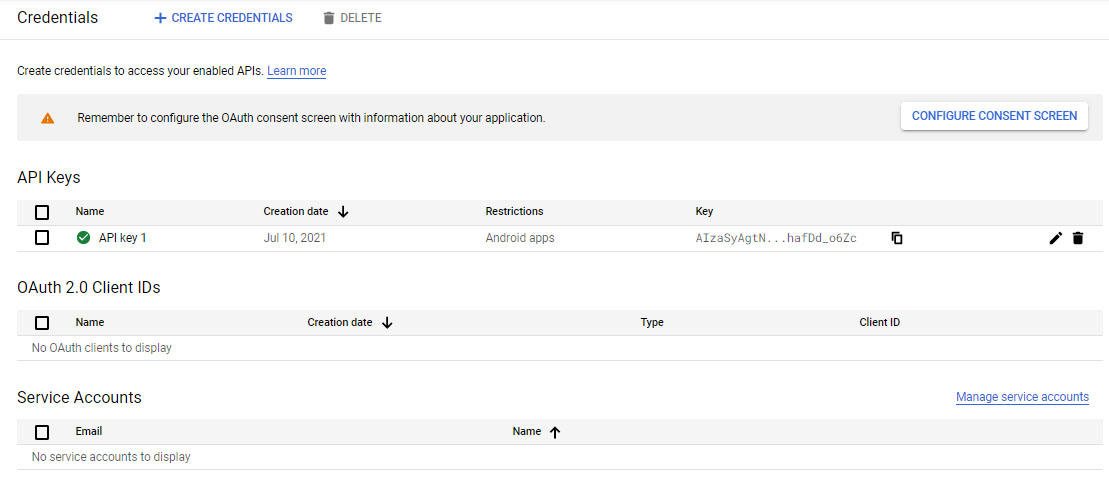Click the orange warning triangle icon
Screen dimensions: 1109x485
point(48,118)
